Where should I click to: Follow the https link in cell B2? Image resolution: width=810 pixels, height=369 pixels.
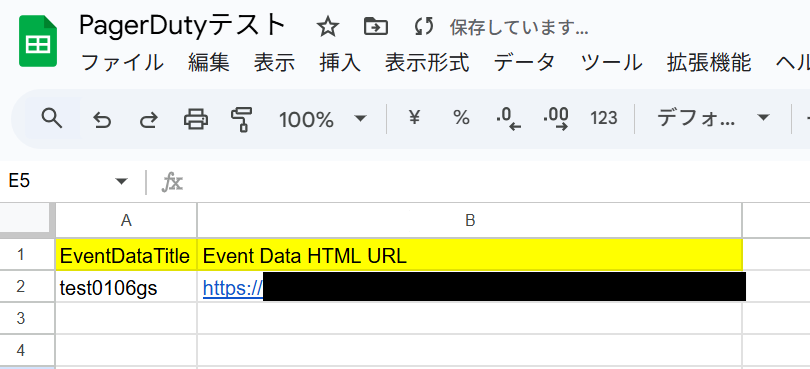pos(233,288)
